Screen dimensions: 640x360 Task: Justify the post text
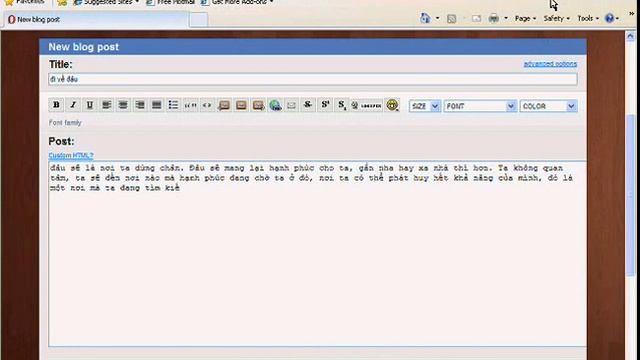[156, 105]
